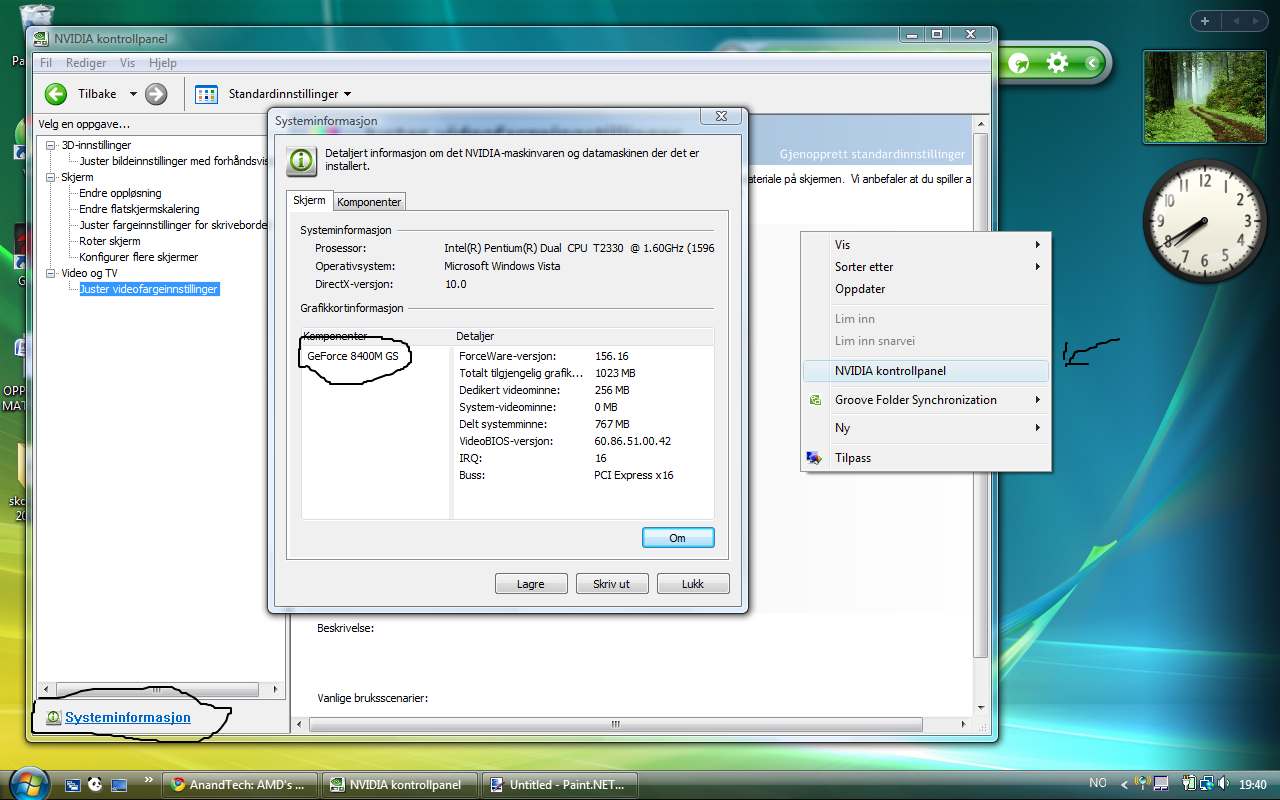
Task: Open the Tilbake history dropdown arrow
Action: 133,94
